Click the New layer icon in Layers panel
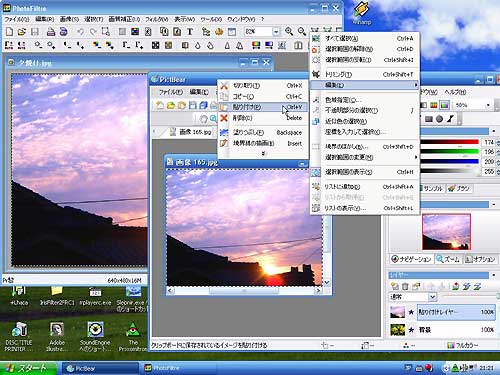 [x=395, y=286]
